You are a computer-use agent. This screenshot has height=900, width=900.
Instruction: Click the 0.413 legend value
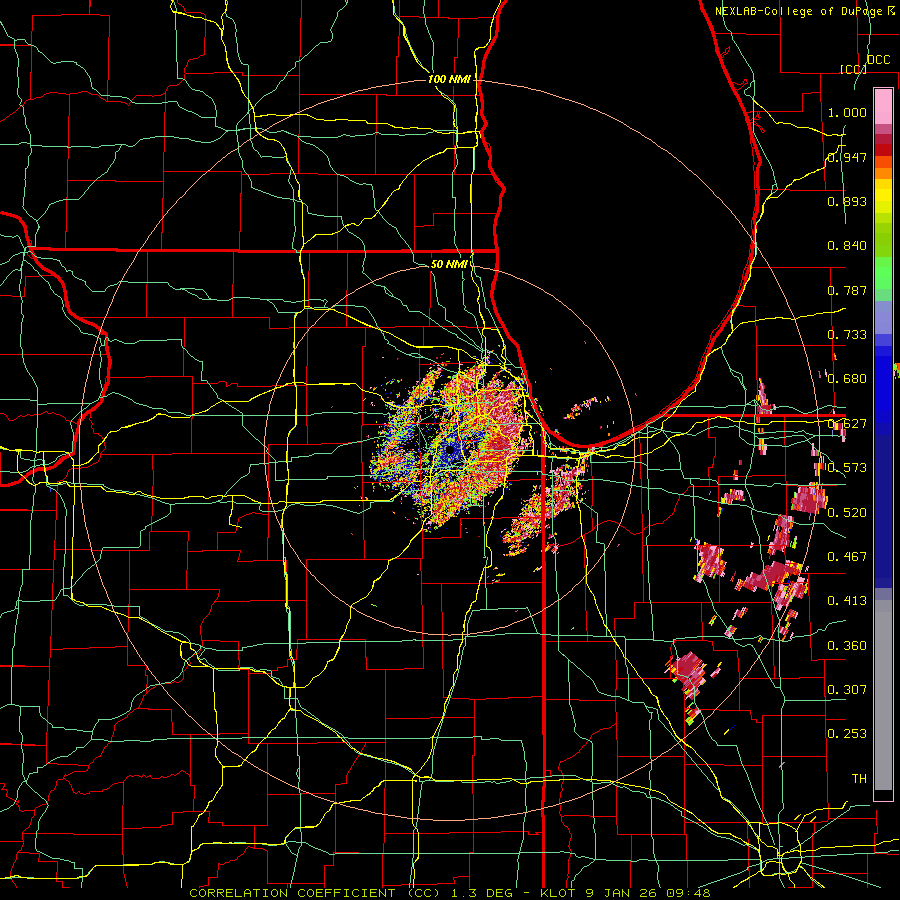click(x=847, y=601)
